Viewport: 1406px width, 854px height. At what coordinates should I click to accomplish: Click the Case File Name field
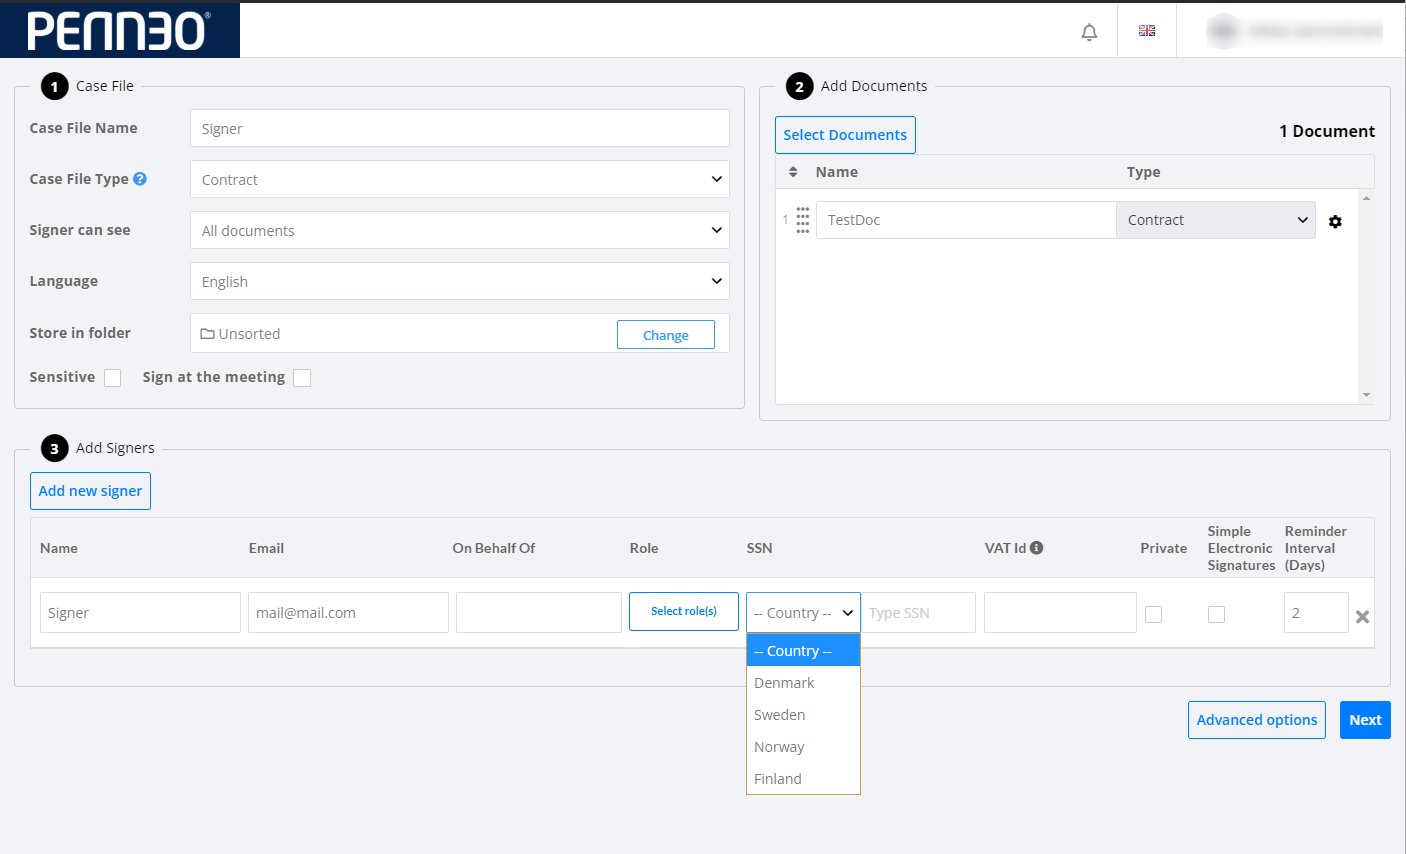click(x=460, y=128)
